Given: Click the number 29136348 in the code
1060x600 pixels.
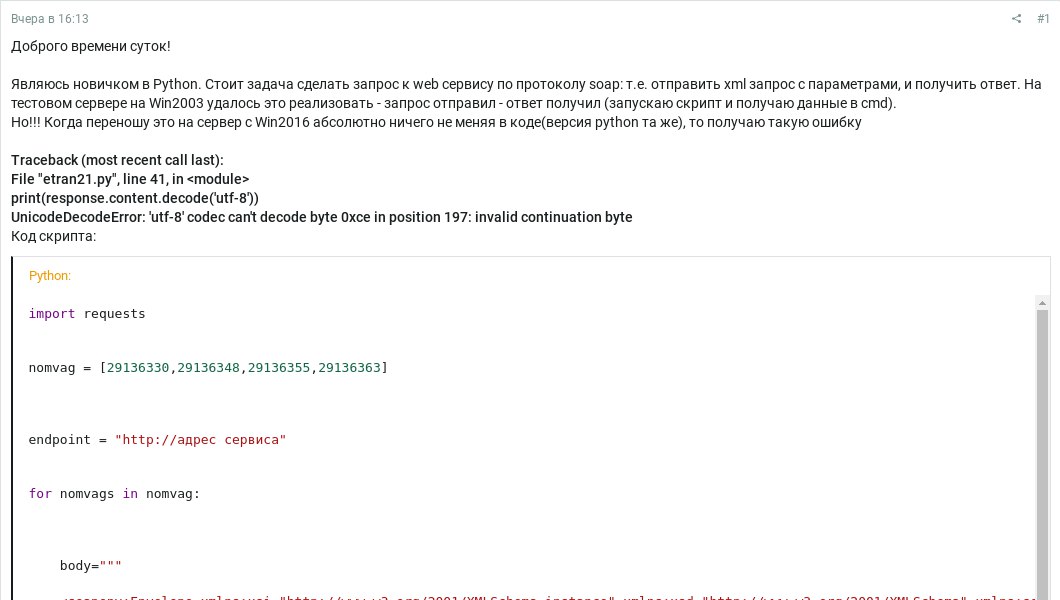Looking at the screenshot, I should point(208,368).
